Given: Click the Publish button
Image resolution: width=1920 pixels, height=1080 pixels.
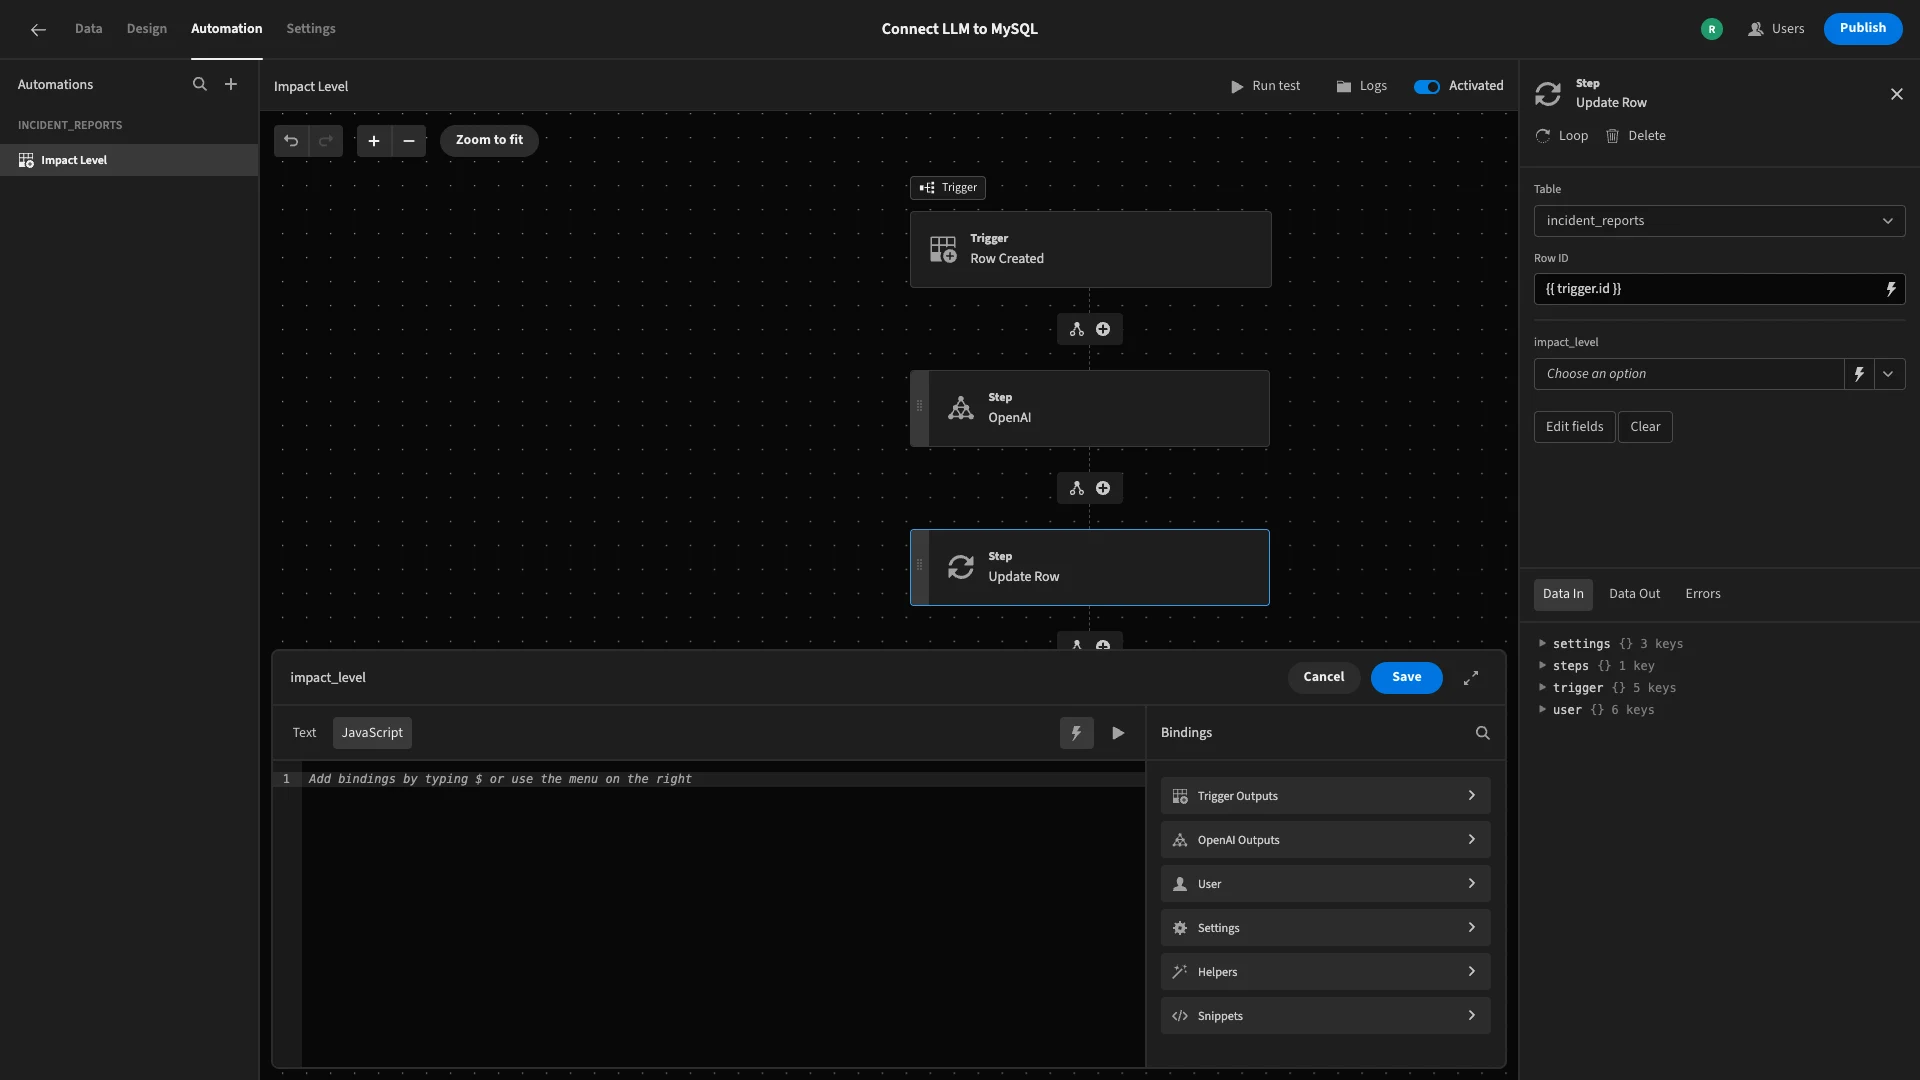Looking at the screenshot, I should (1863, 28).
